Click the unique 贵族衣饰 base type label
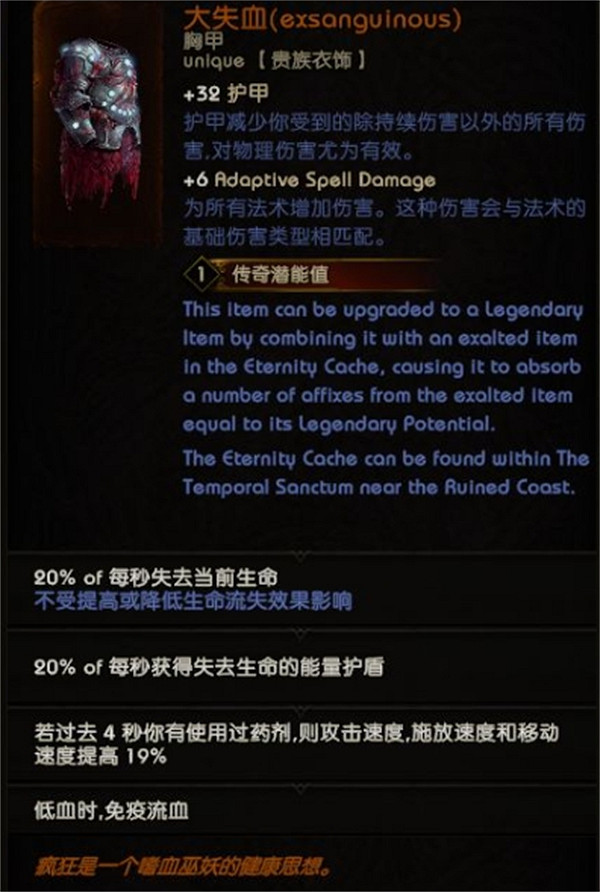 pyautogui.click(x=275, y=61)
